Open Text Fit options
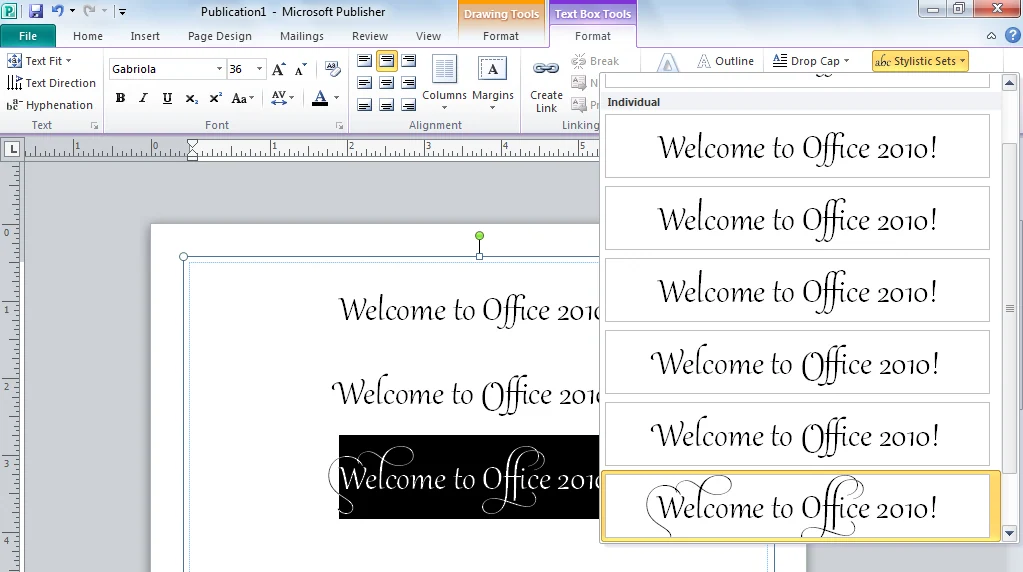 coord(39,61)
